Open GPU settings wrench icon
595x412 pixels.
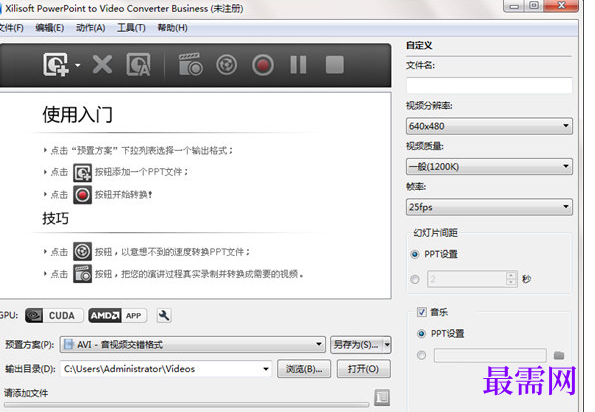pyautogui.click(x=164, y=315)
